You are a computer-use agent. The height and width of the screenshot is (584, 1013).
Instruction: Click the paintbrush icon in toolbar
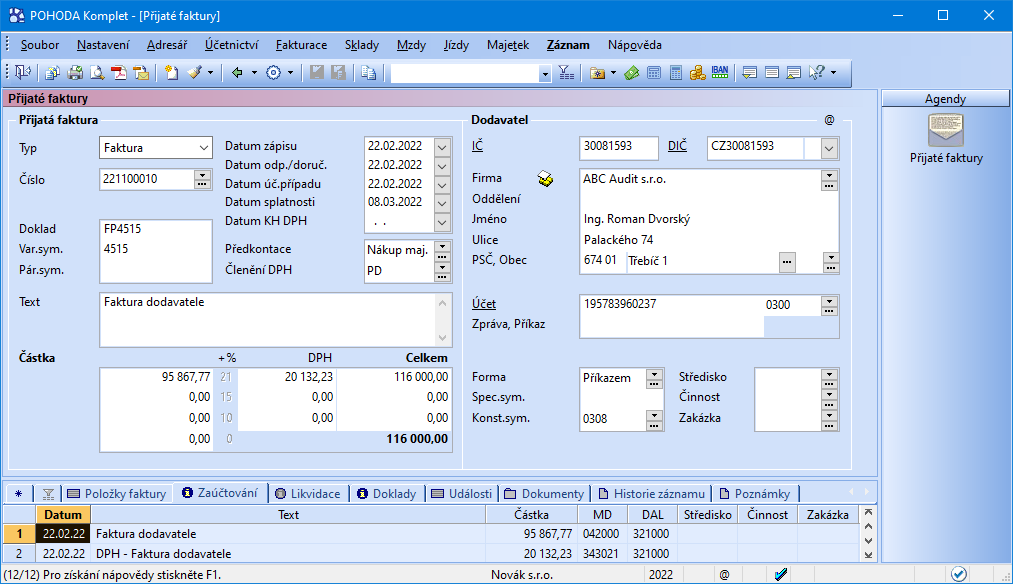point(194,73)
